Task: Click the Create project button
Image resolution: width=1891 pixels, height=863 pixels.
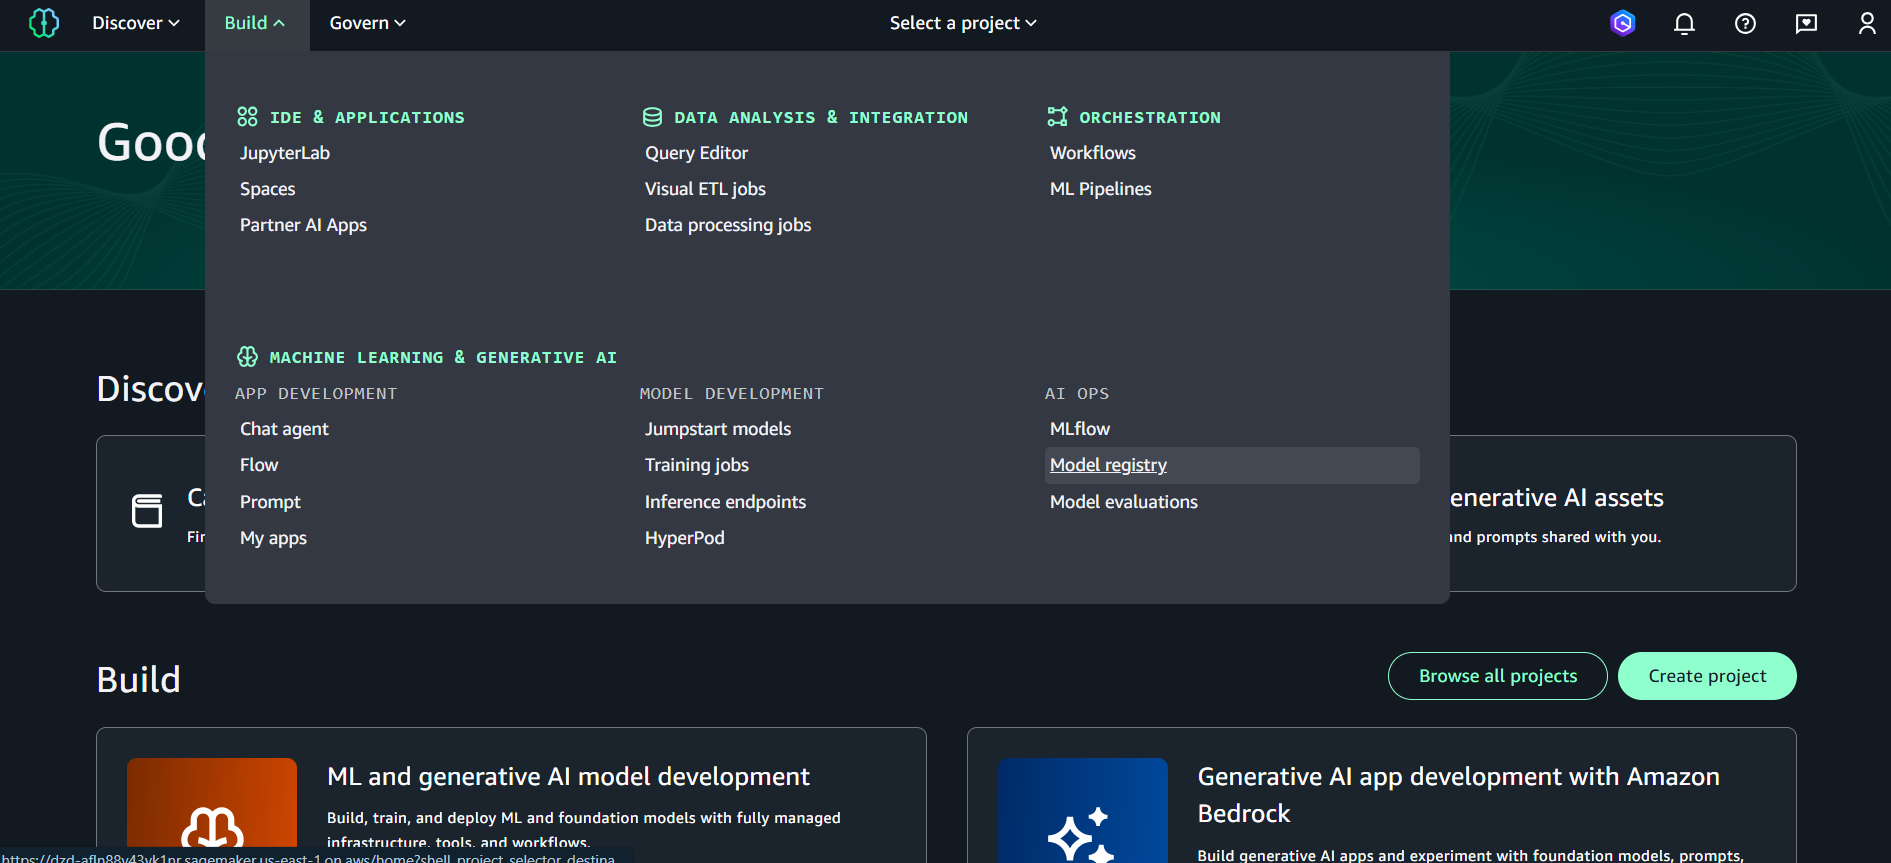Action: coord(1707,676)
